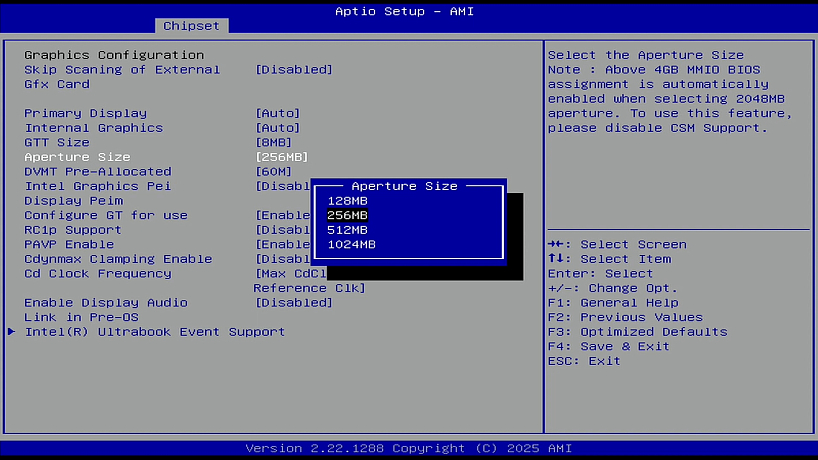This screenshot has height=460, width=818.
Task: Select 128MB in Aperture Size popup
Action: point(347,201)
